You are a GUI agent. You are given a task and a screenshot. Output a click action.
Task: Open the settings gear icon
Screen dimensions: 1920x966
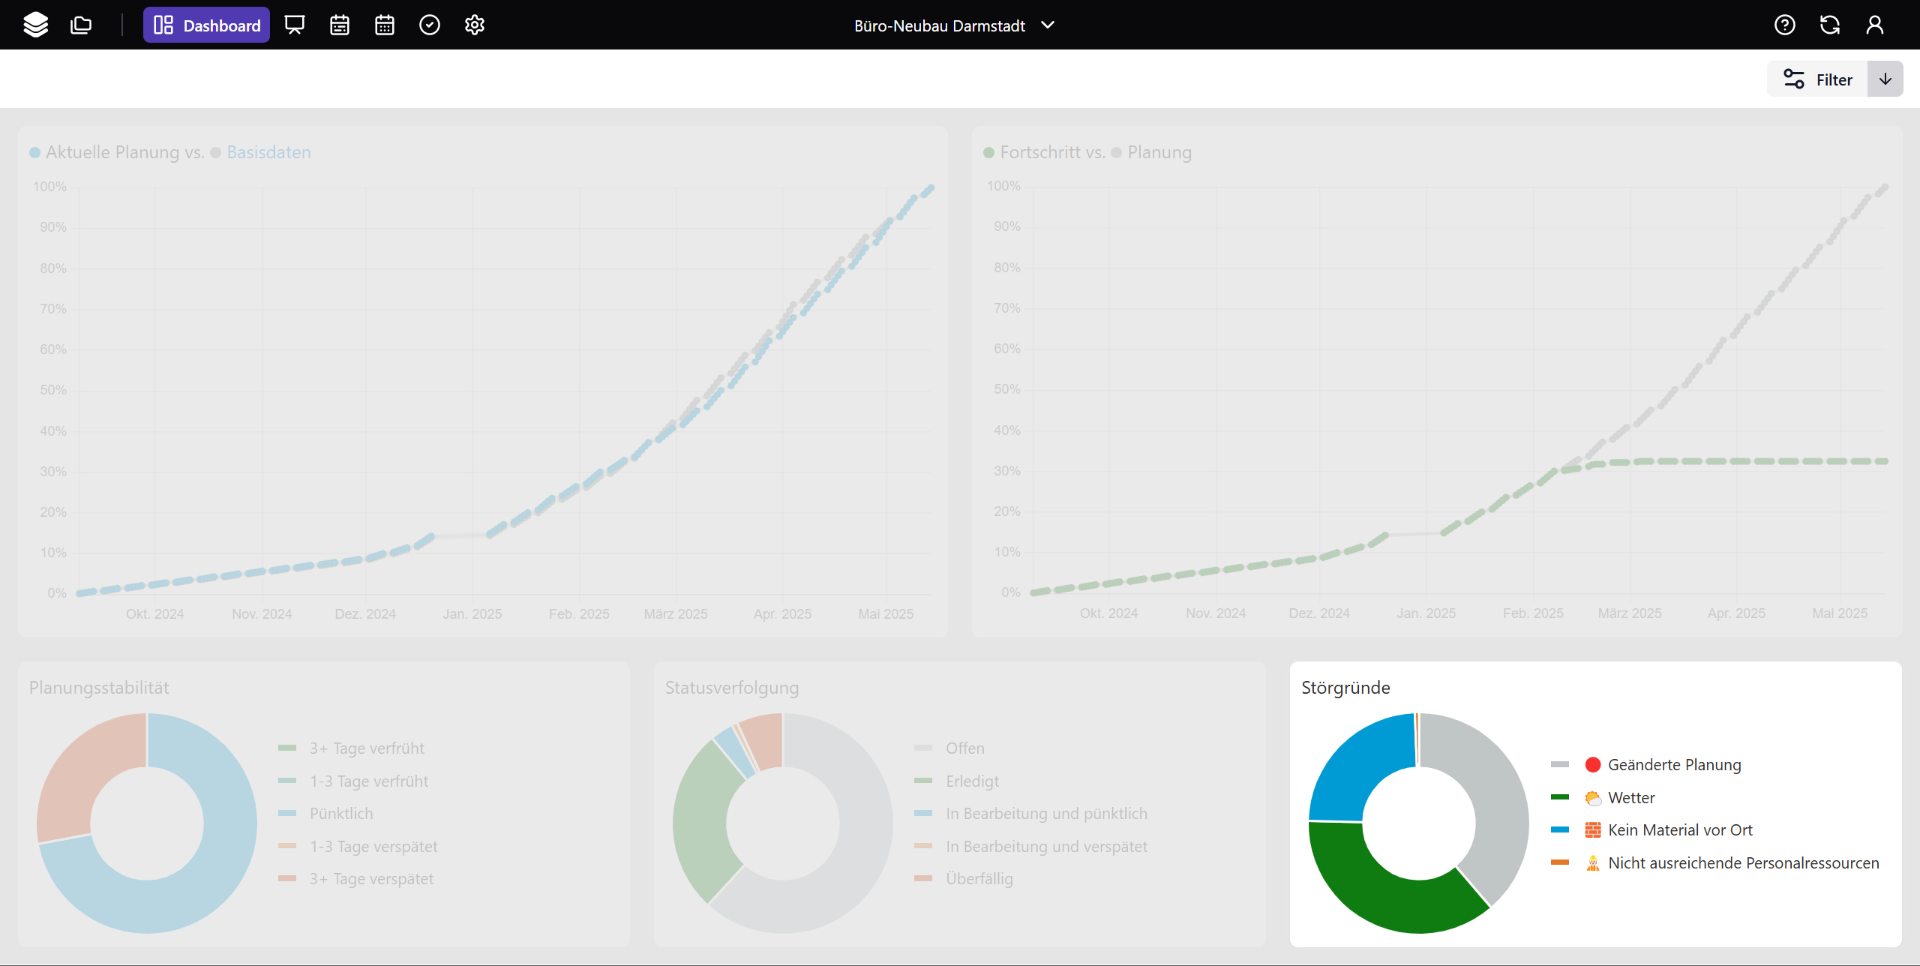pos(475,25)
